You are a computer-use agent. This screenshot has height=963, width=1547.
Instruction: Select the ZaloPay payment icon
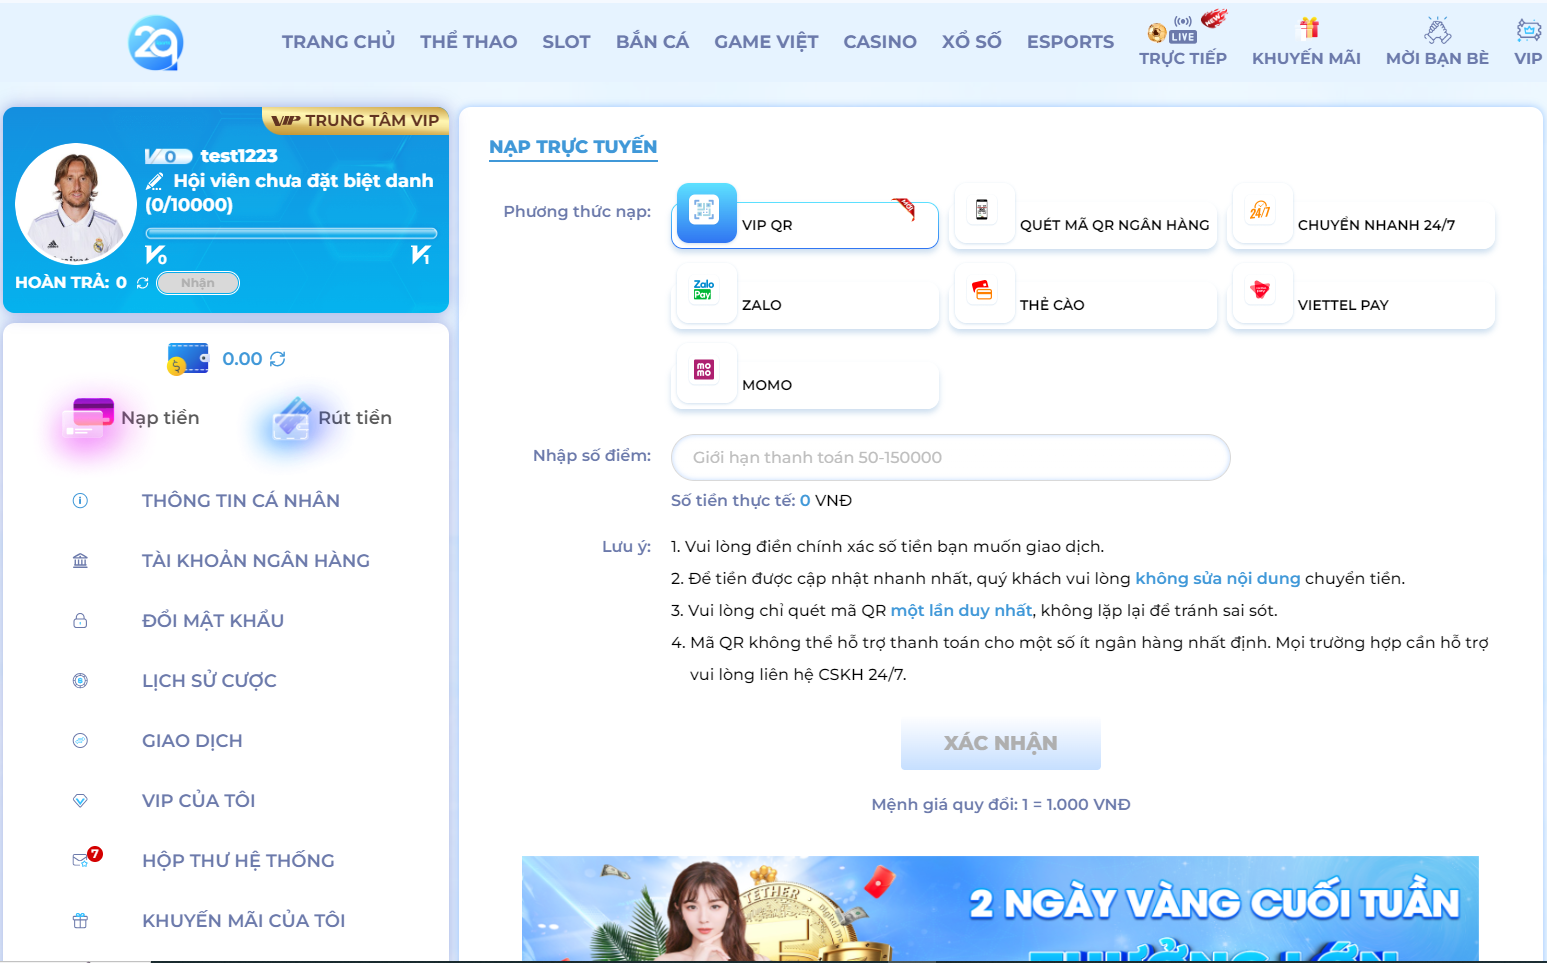click(x=707, y=293)
